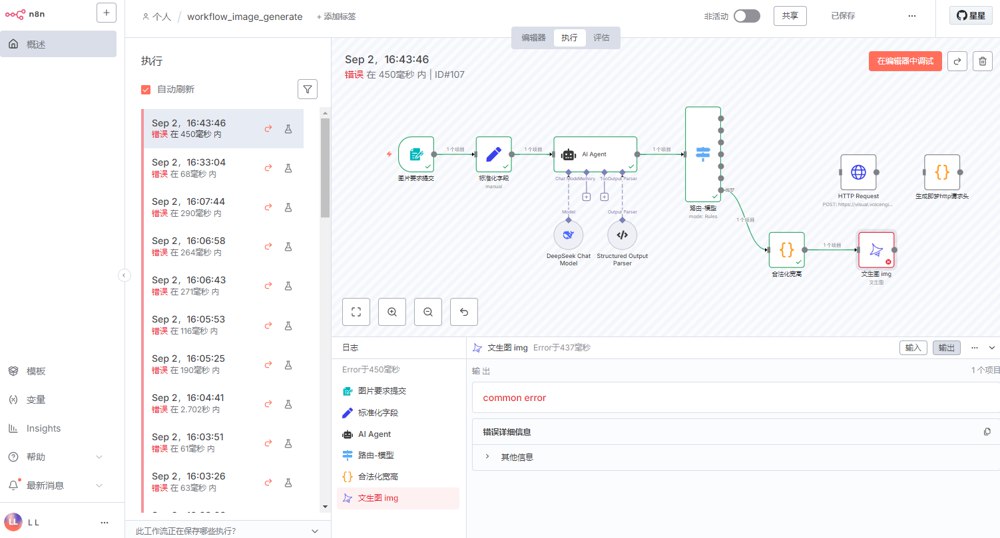Select the AI Agent node on canvas
1000x538 pixels.
pyautogui.click(x=595, y=154)
